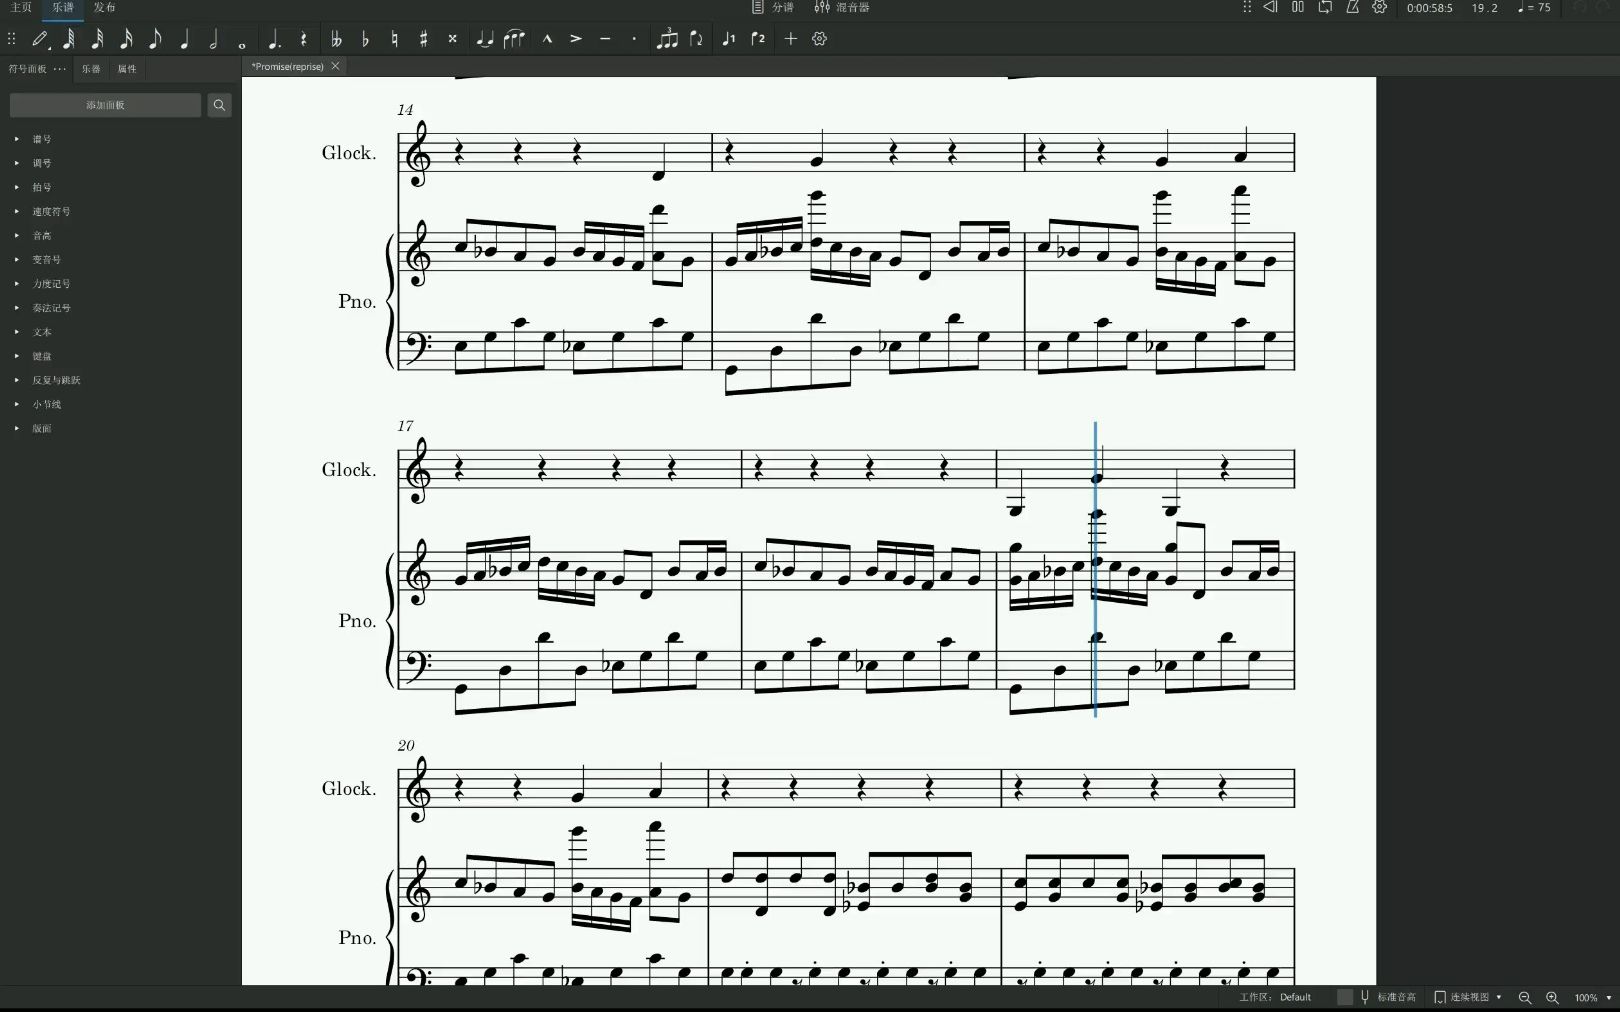Select the 64th note duration

[x=69, y=39]
